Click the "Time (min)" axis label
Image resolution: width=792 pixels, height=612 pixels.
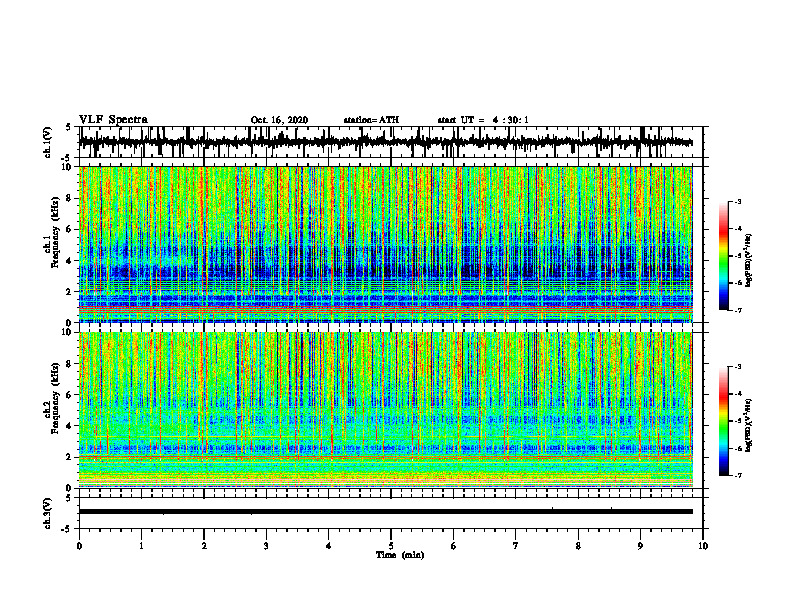(400, 555)
